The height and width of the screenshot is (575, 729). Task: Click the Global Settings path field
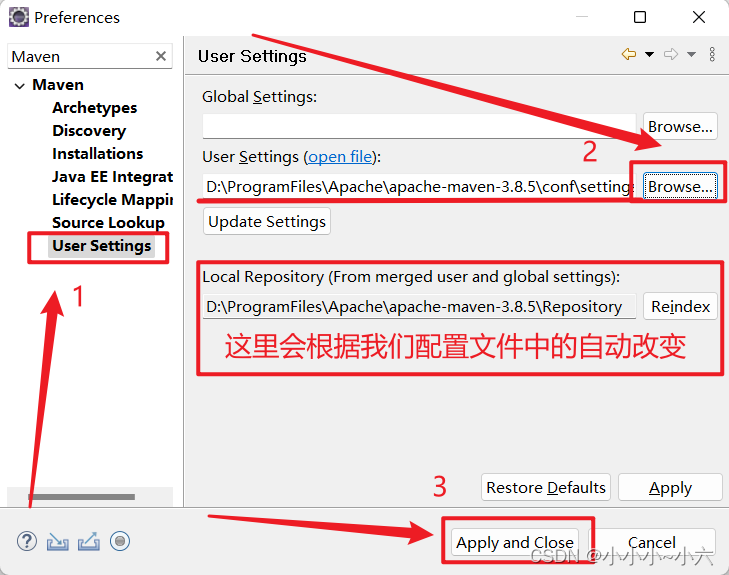419,126
